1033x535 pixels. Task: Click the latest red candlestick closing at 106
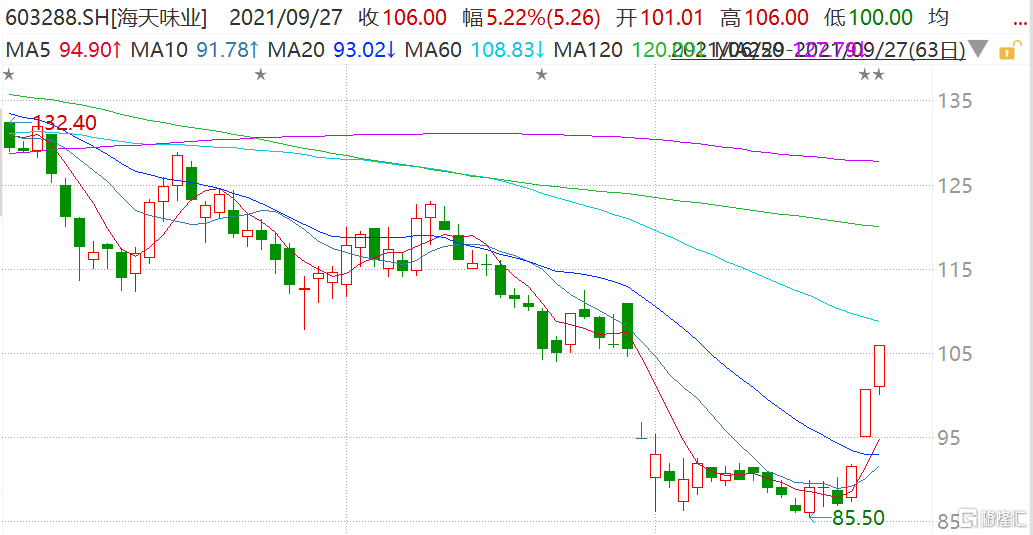(879, 366)
